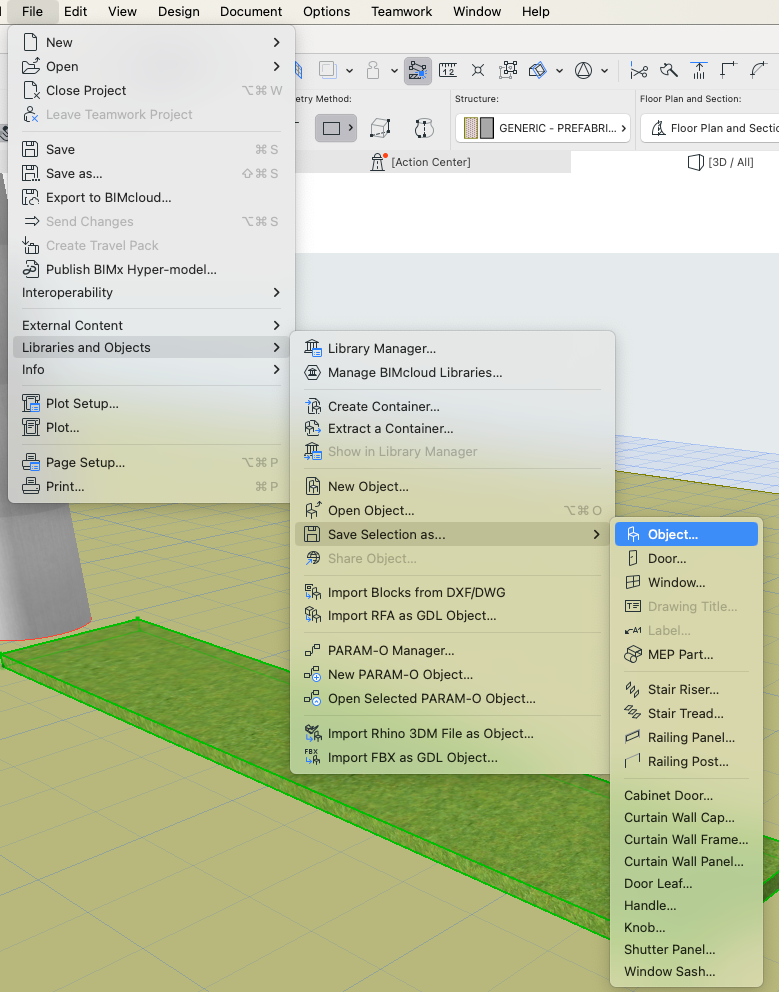779x992 pixels.
Task: Save selection as Curtain Wall Panel...
Action: tap(687, 862)
